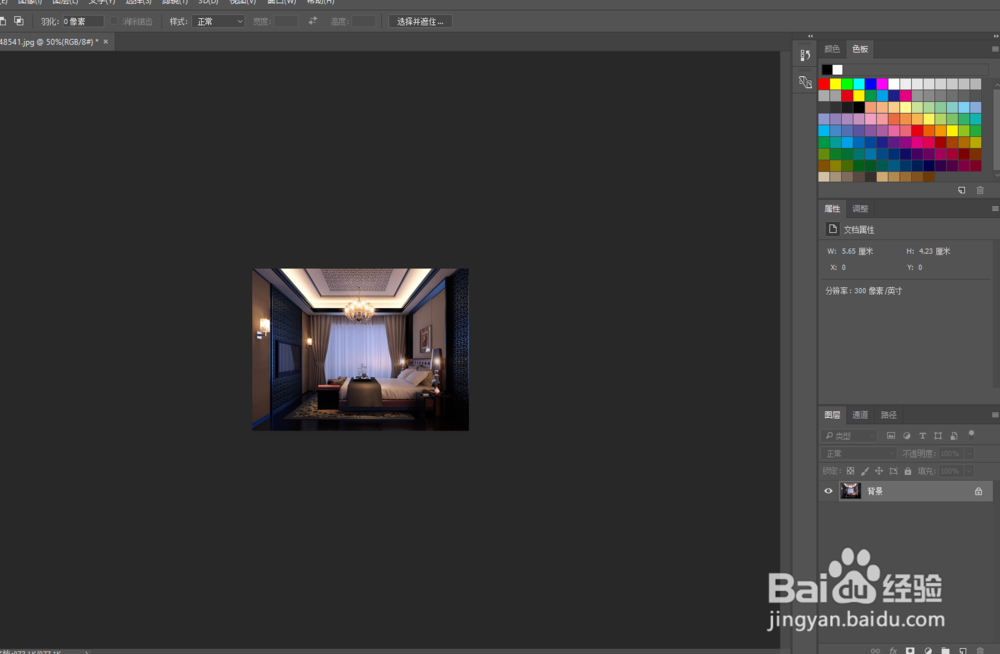Open the layer filter 类型 dropdown

tap(849, 436)
